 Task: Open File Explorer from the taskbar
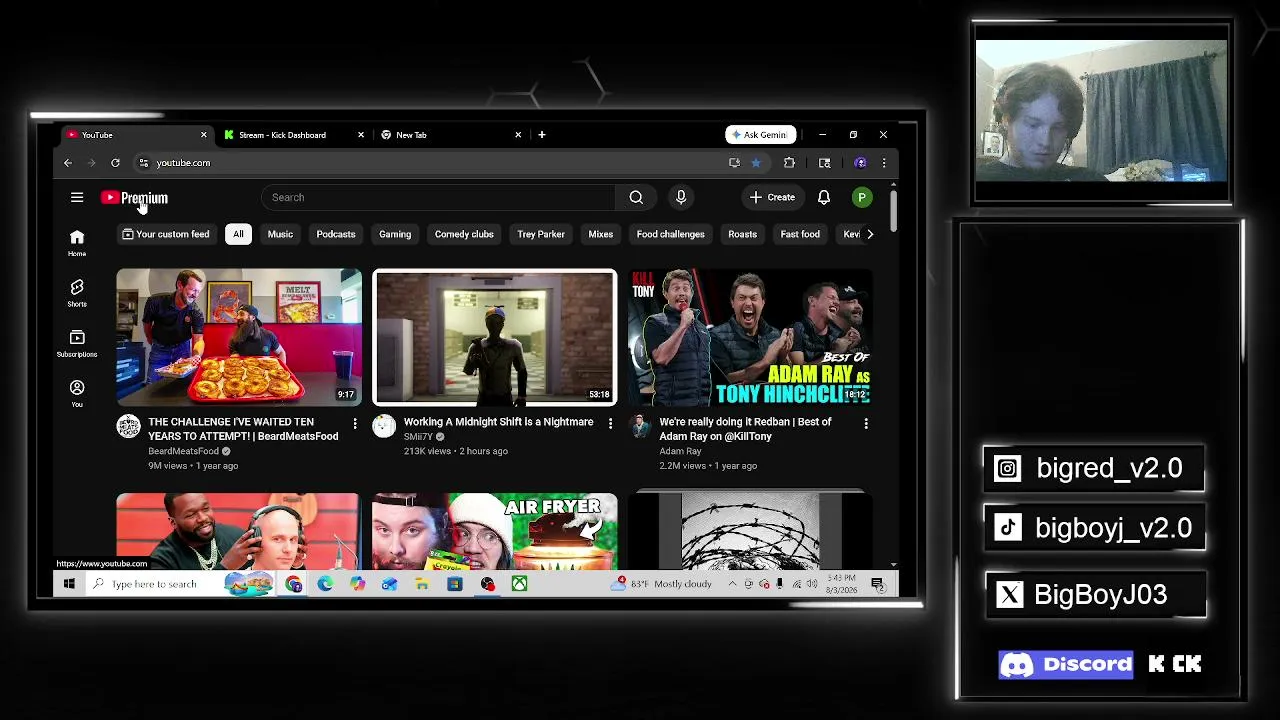pyautogui.click(x=422, y=584)
